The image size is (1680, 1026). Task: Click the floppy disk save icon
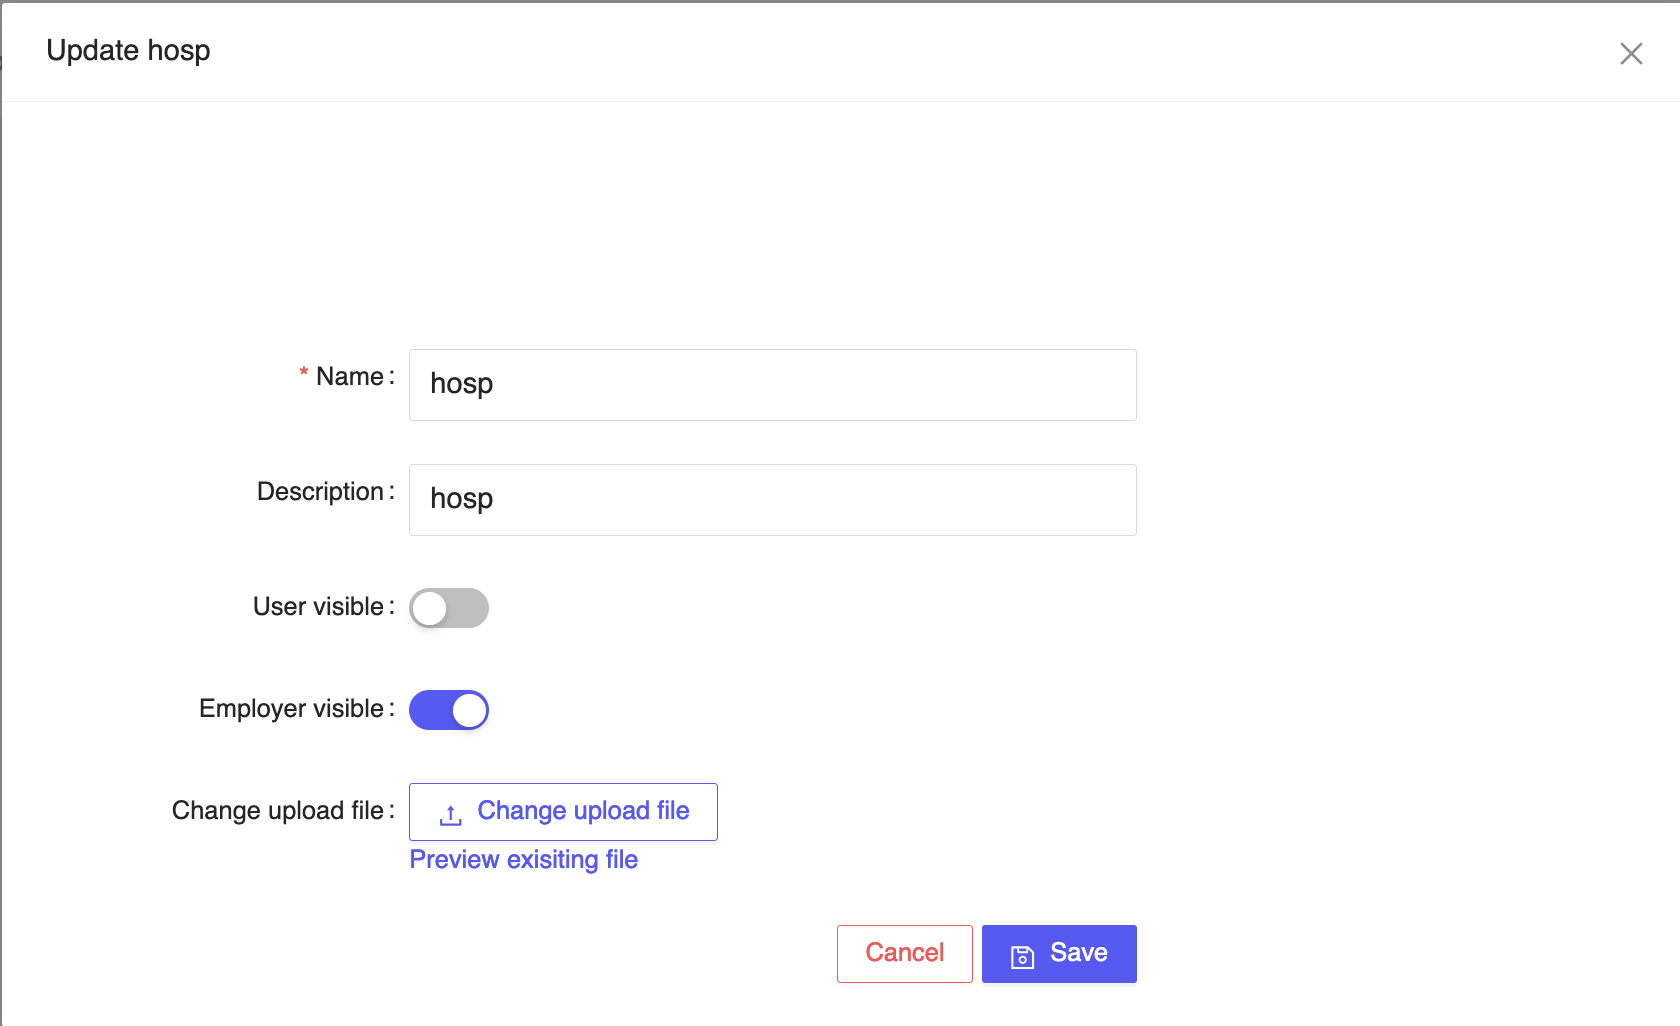tap(1022, 956)
